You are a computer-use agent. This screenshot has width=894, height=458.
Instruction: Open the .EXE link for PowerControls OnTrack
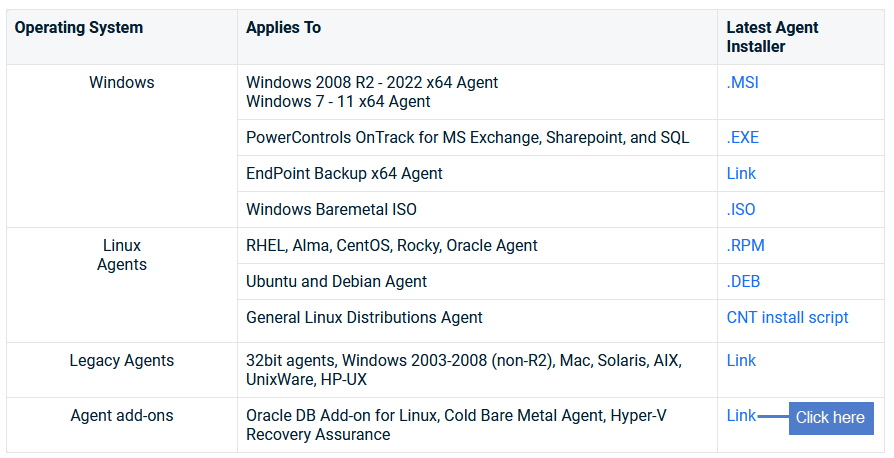742,137
